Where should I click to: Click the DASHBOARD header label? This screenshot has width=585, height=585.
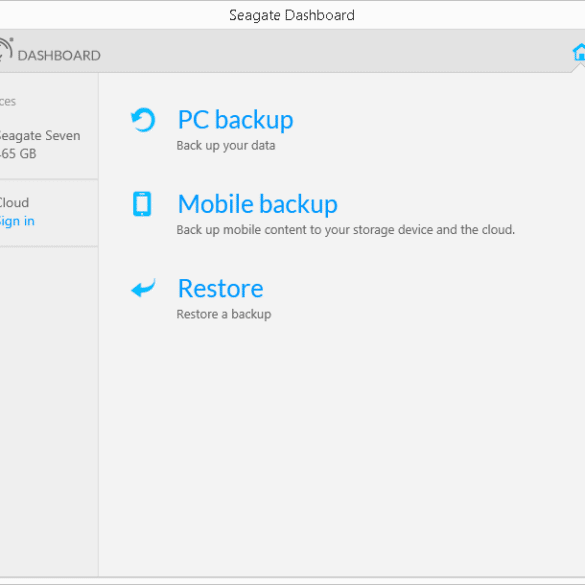[59, 56]
